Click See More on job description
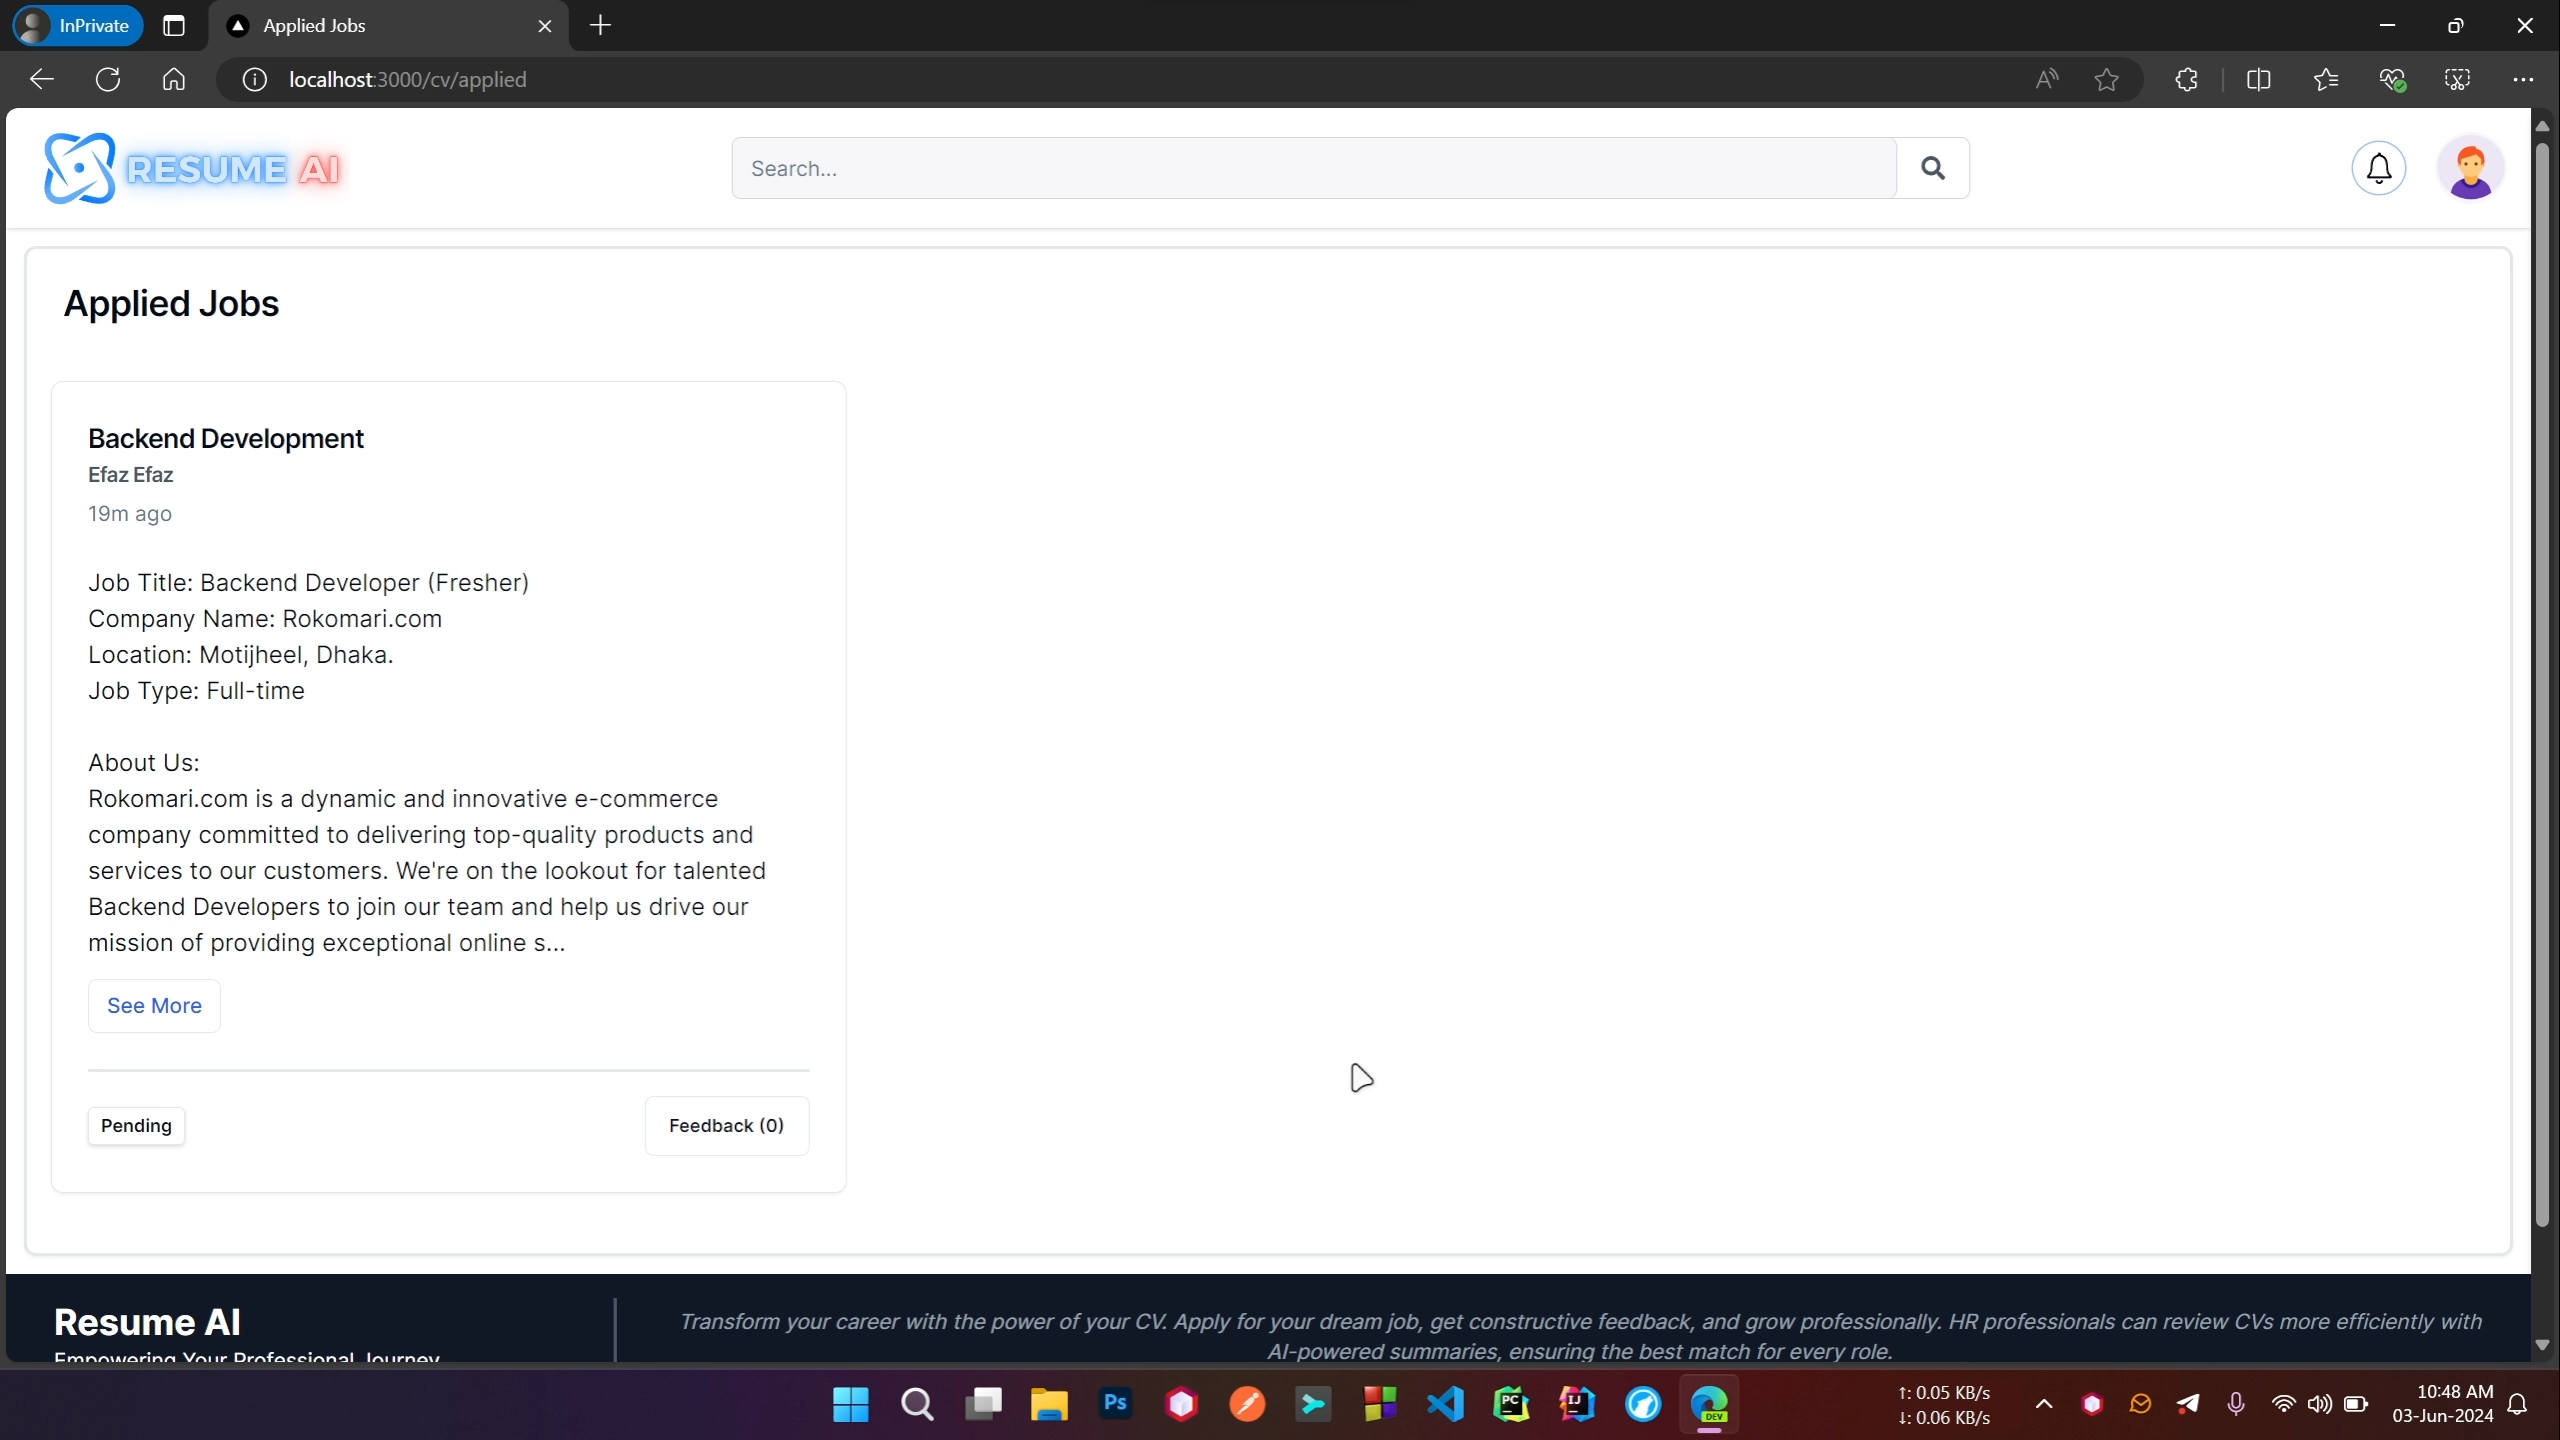2560x1440 pixels. [154, 1006]
